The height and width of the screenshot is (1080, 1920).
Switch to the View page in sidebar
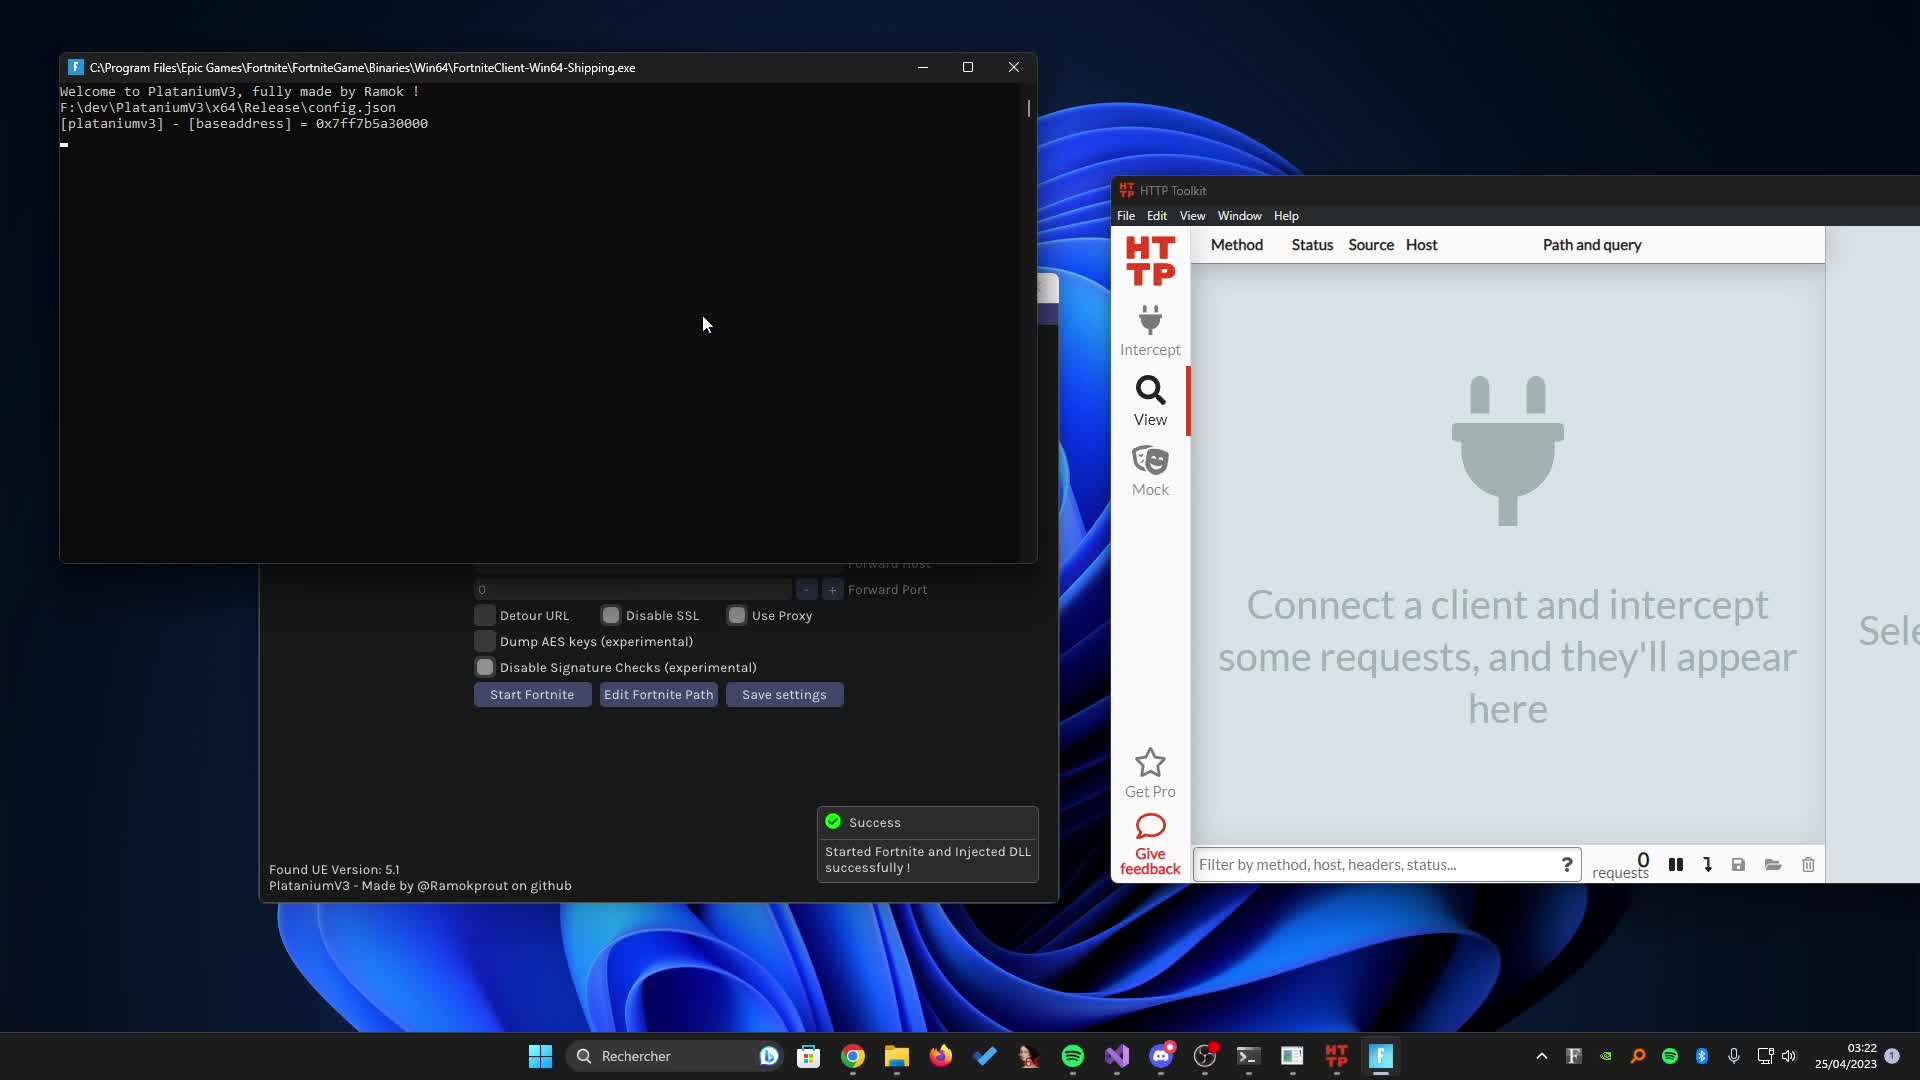coord(1150,400)
